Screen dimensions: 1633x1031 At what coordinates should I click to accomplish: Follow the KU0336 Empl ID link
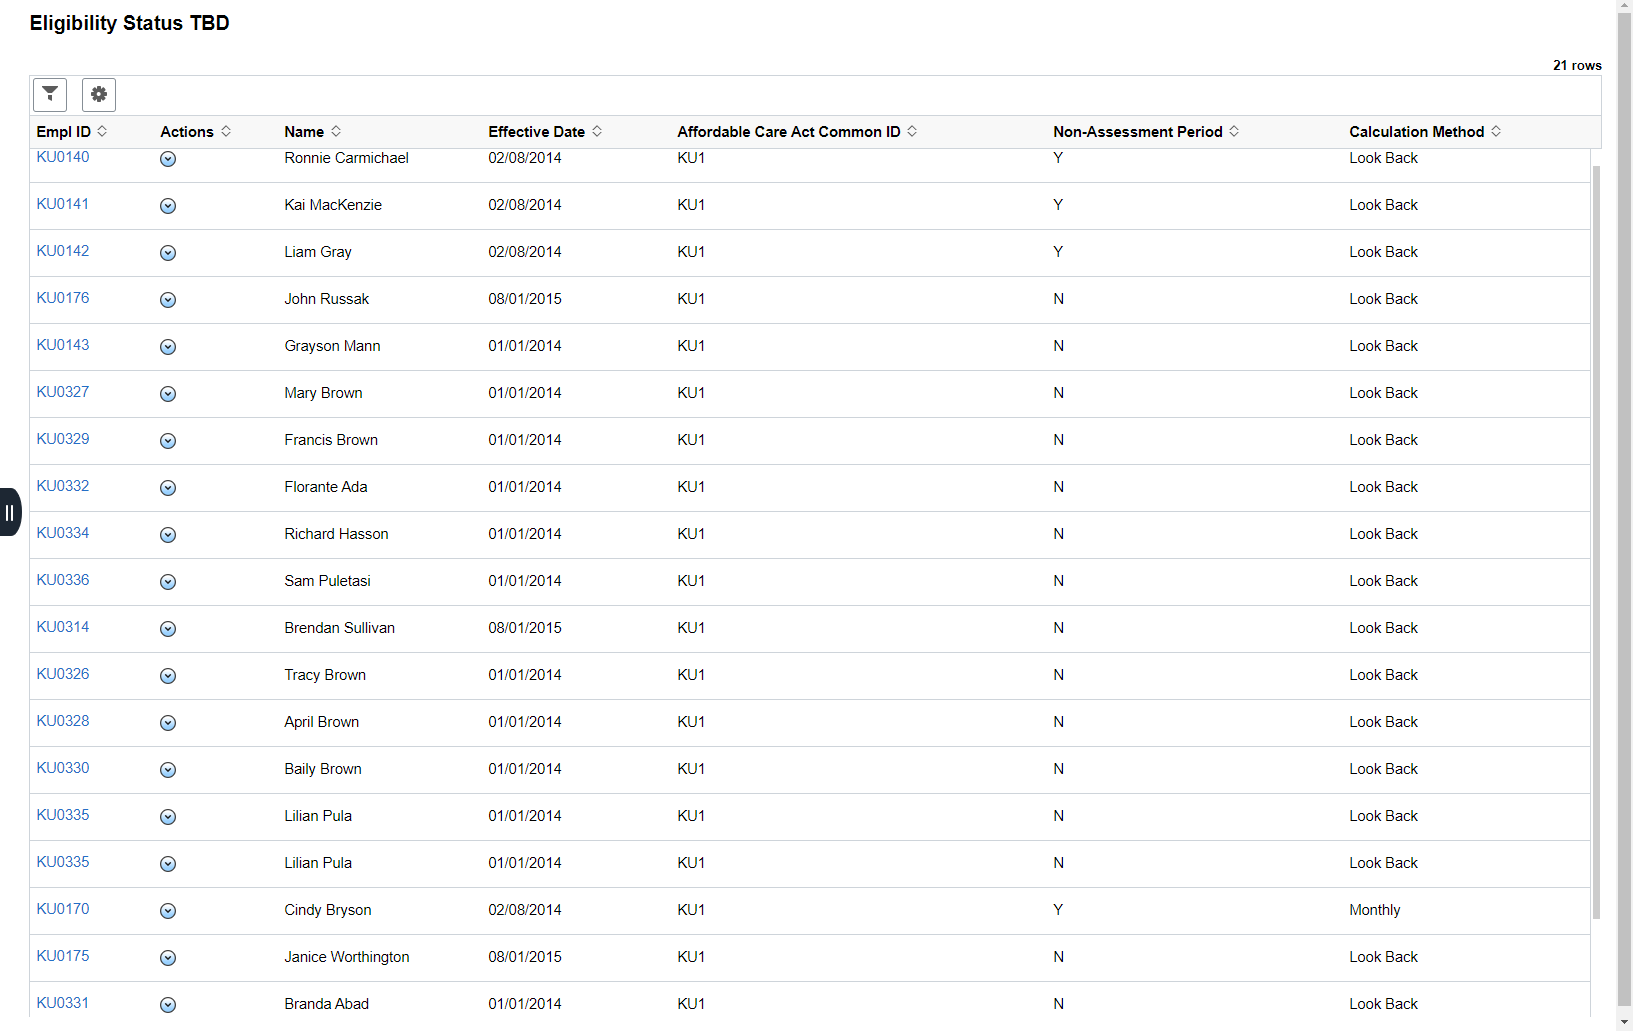coord(63,580)
